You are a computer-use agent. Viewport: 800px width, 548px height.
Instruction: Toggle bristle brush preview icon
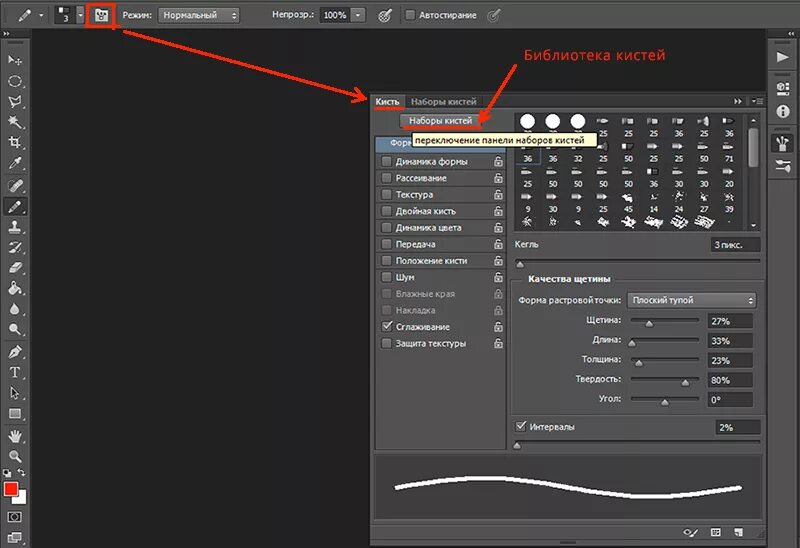coord(690,532)
